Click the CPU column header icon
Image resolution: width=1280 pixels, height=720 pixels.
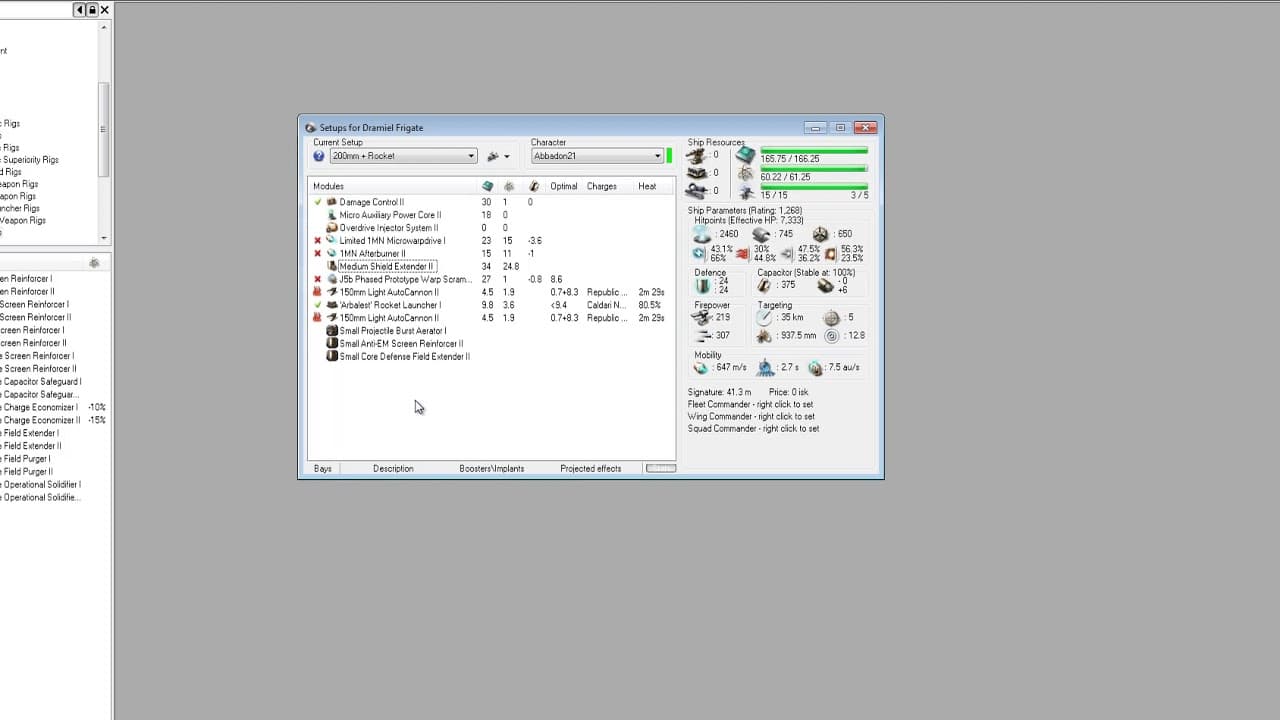[x=487, y=186]
